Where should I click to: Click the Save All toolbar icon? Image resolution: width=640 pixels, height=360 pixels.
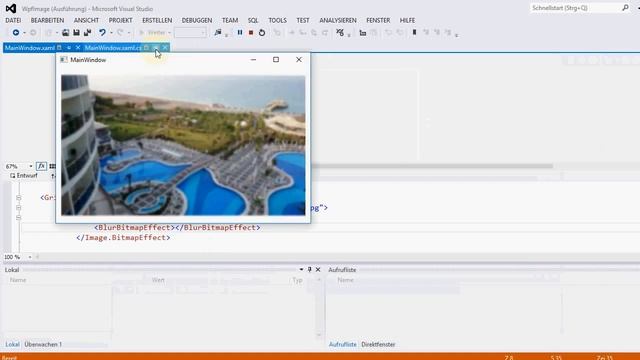(87, 33)
